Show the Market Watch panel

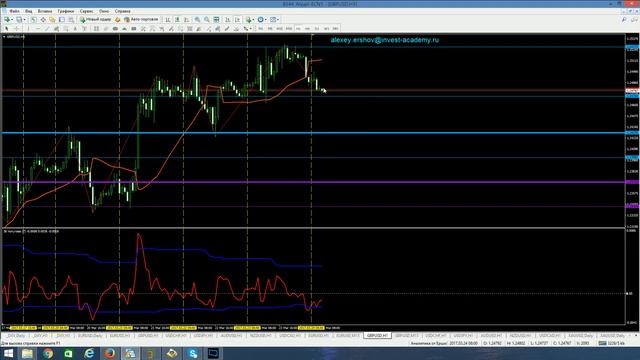pyautogui.click(x=34, y=20)
